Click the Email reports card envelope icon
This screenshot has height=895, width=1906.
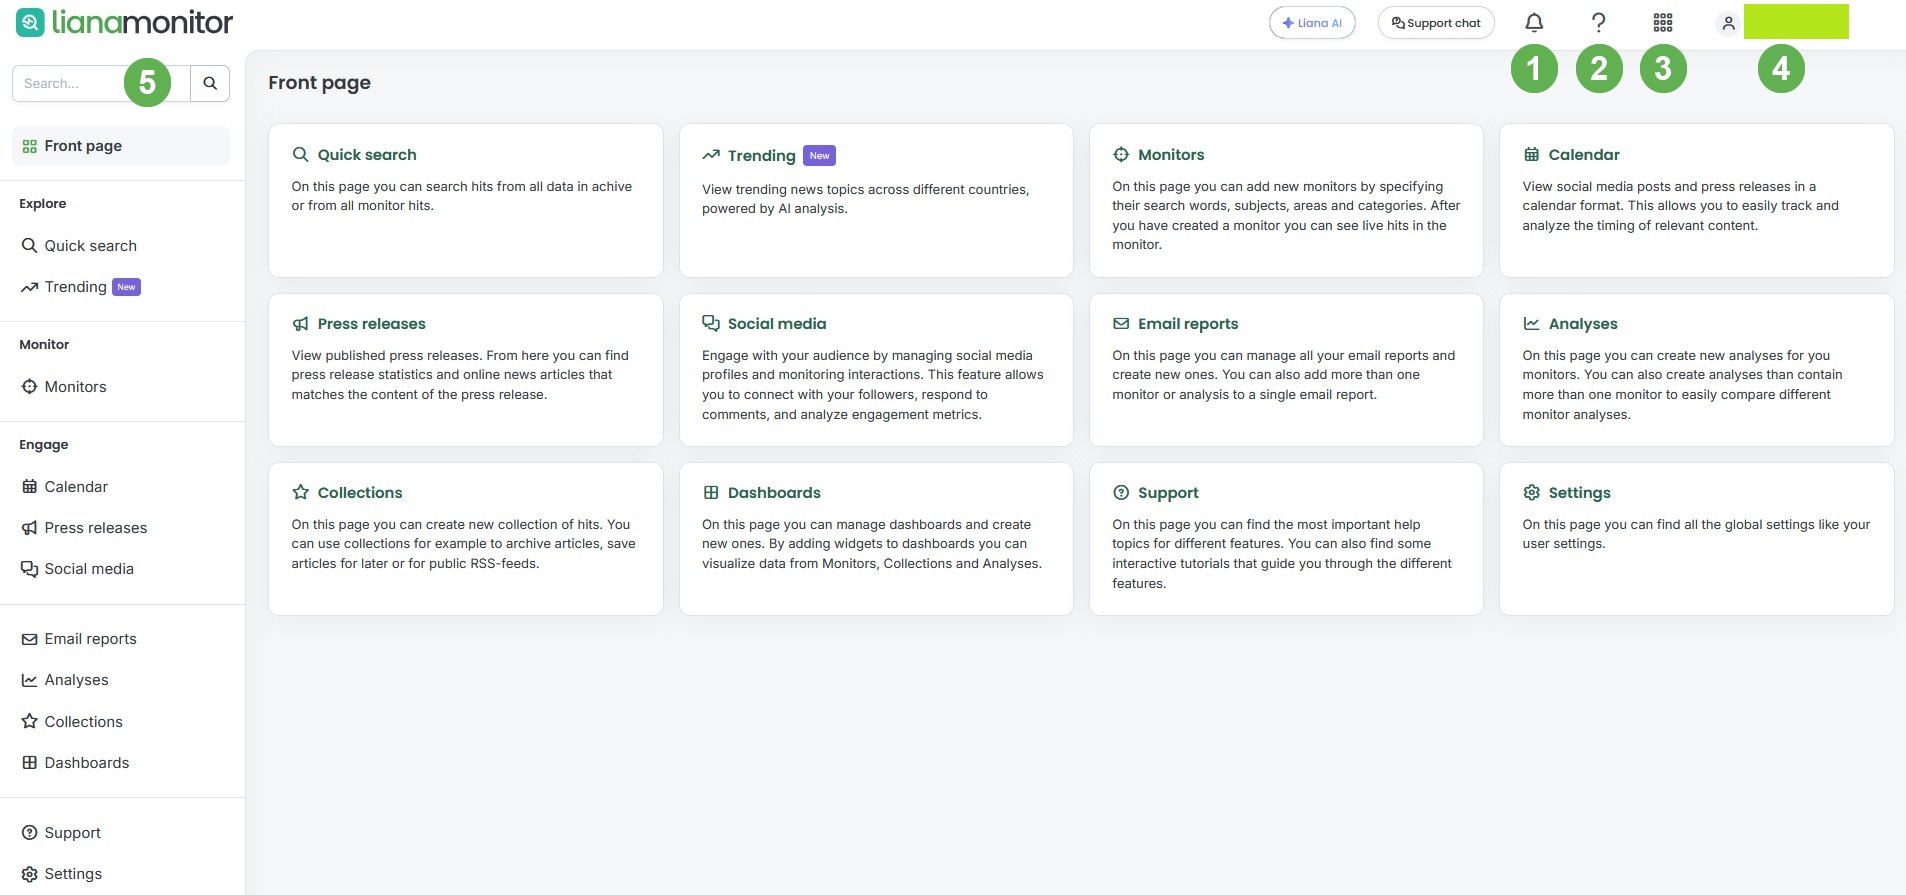[1121, 324]
